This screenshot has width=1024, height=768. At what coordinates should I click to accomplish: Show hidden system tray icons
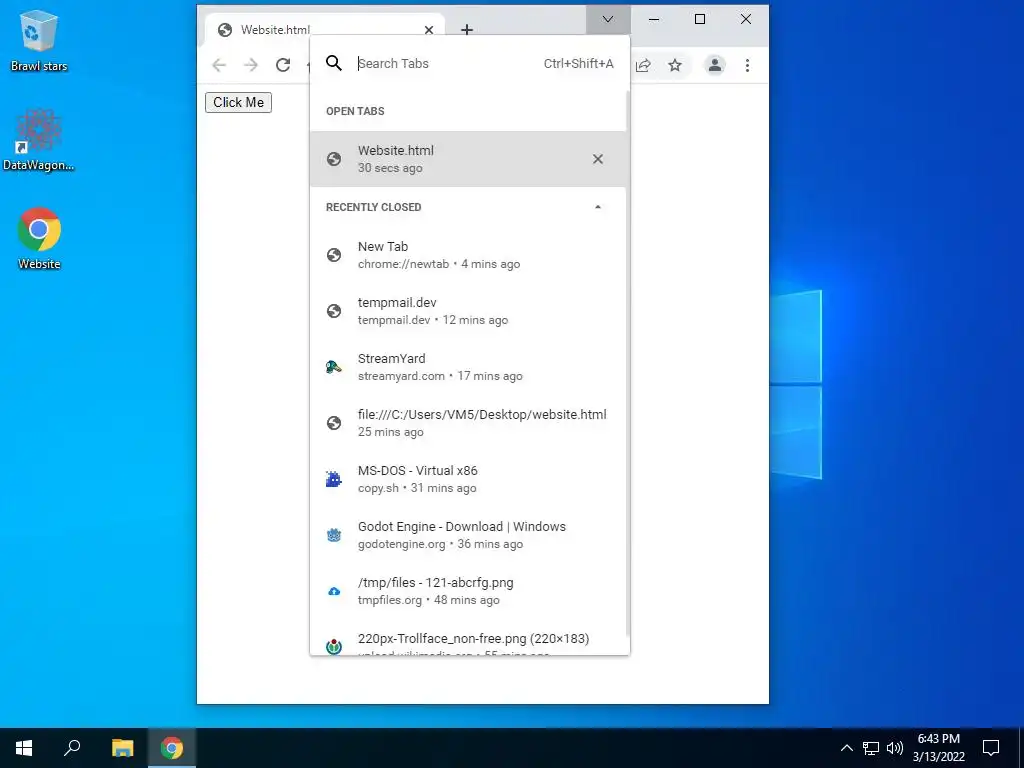click(x=846, y=748)
